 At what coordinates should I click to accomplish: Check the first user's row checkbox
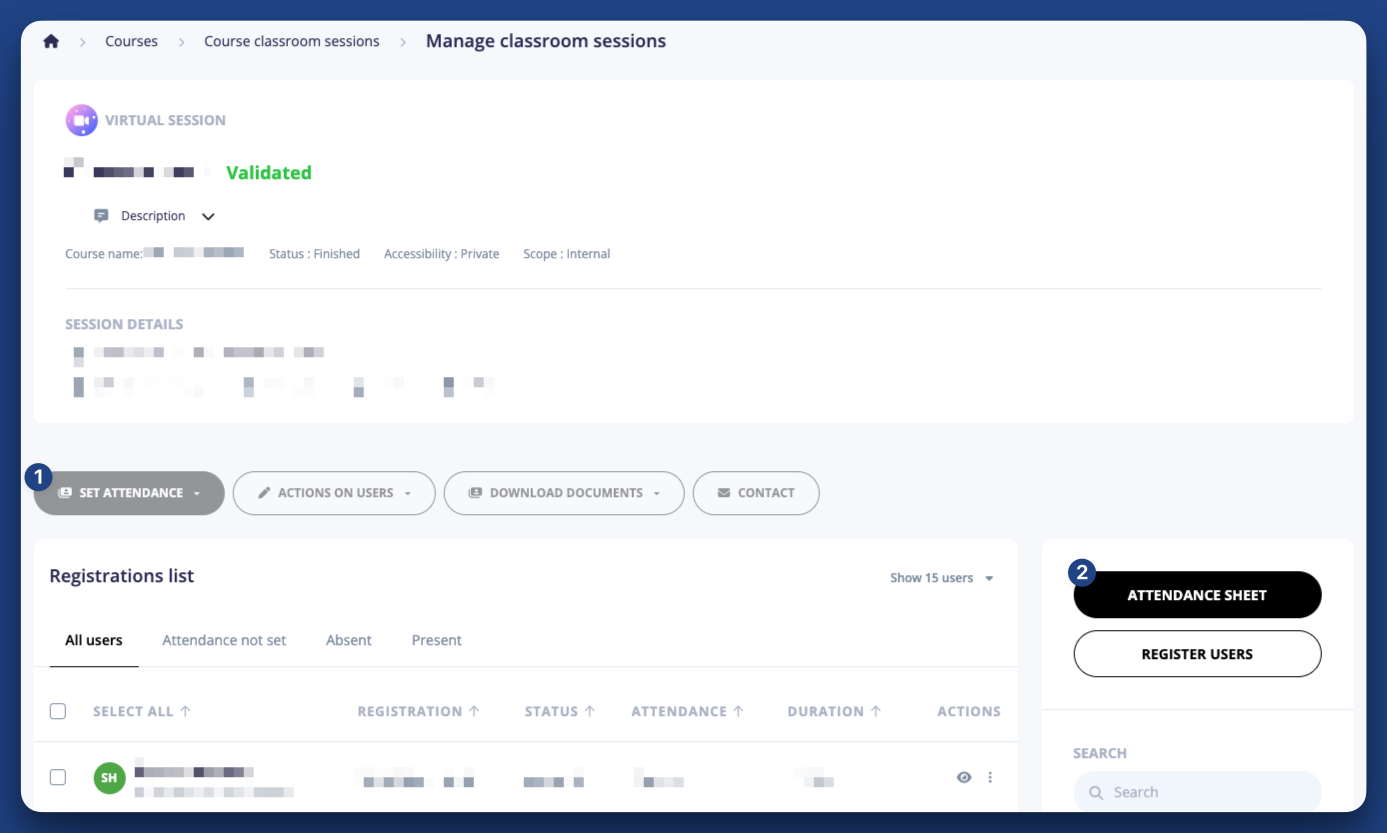57,777
